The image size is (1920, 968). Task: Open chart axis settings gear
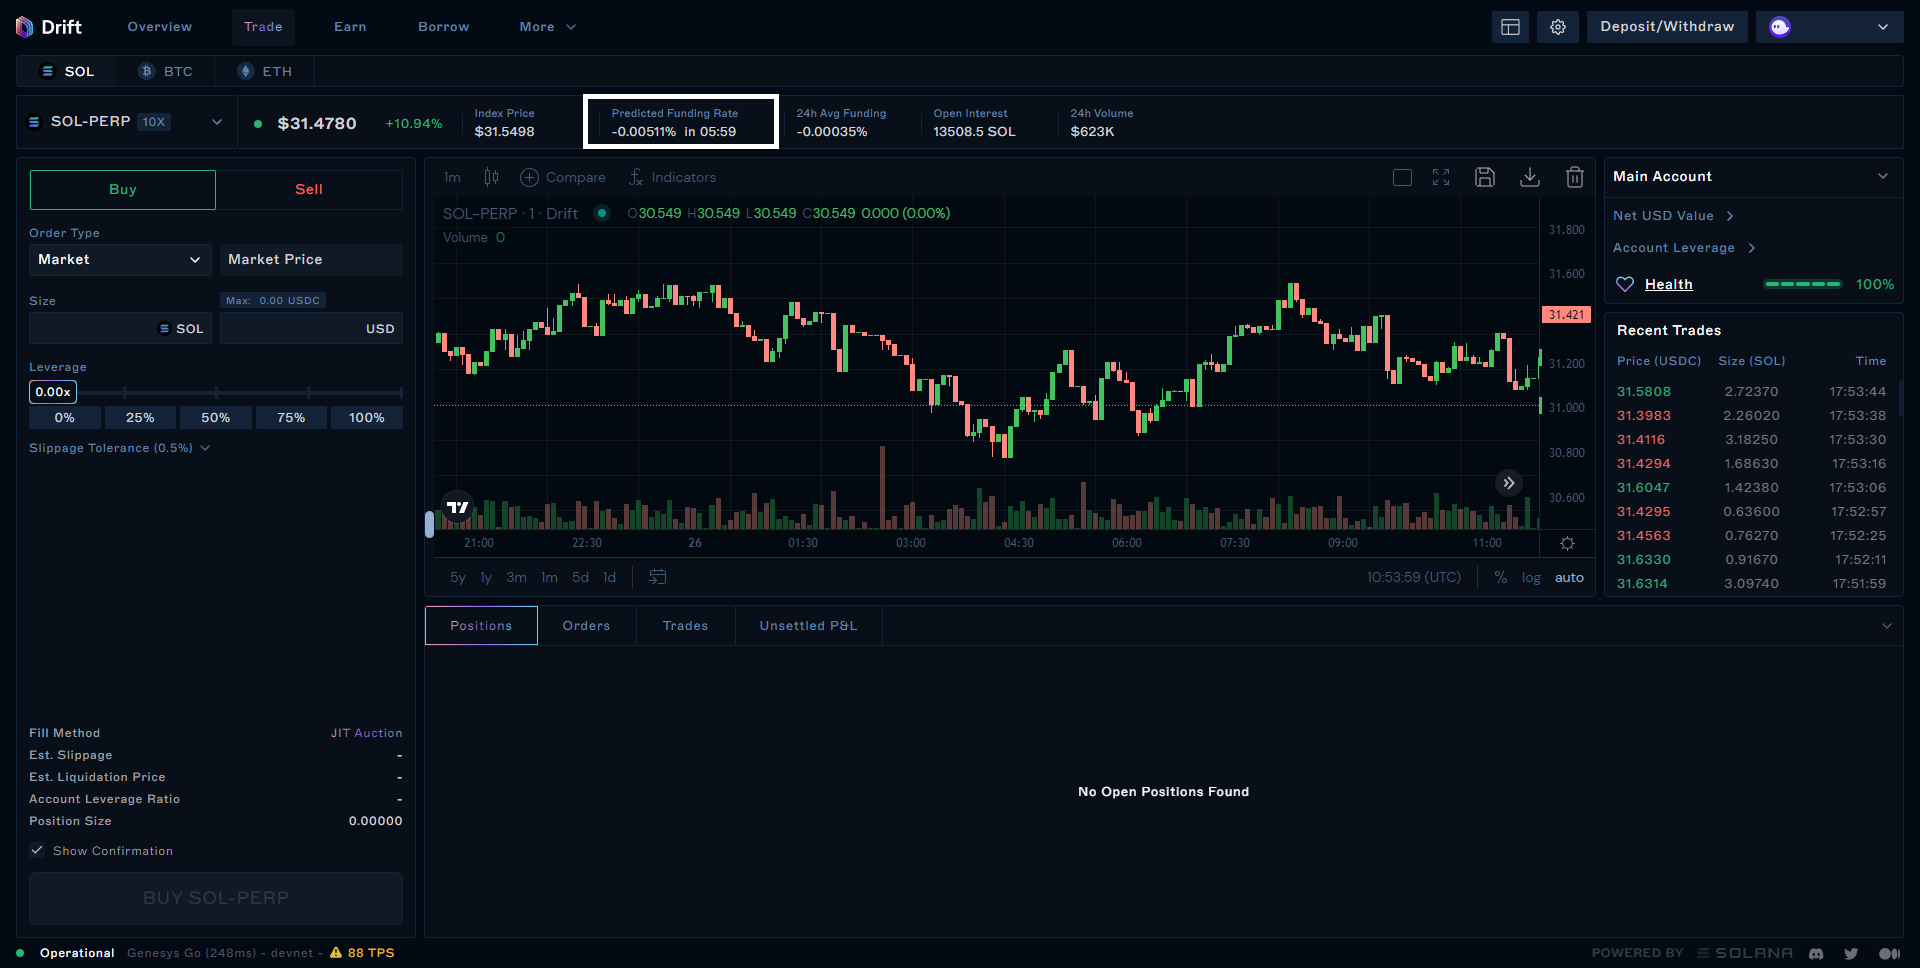(1567, 543)
